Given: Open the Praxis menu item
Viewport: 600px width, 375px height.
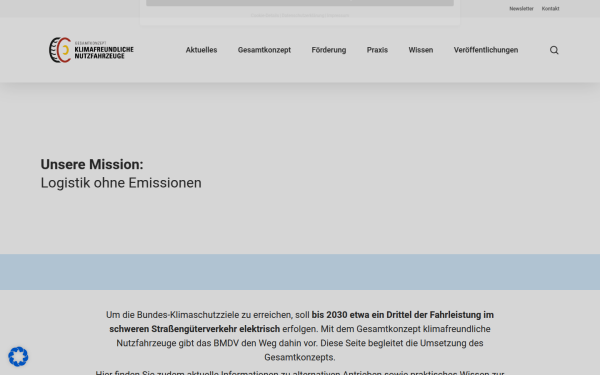Looking at the screenshot, I should point(377,50).
